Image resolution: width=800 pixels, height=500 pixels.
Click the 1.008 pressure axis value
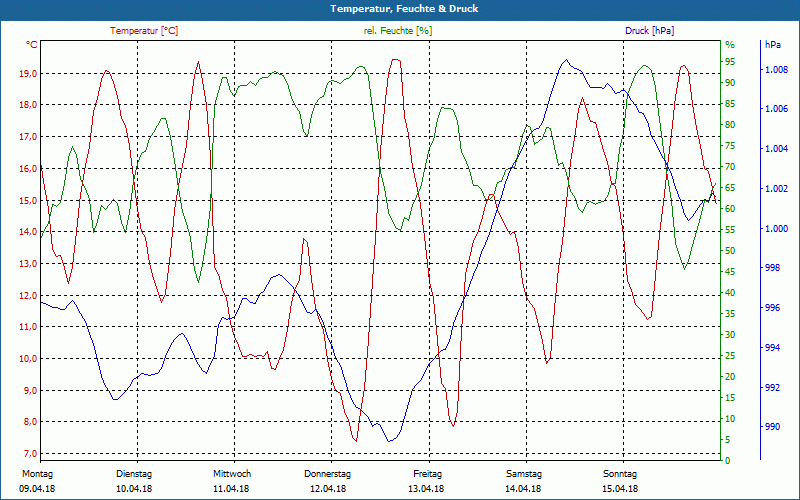click(x=777, y=69)
